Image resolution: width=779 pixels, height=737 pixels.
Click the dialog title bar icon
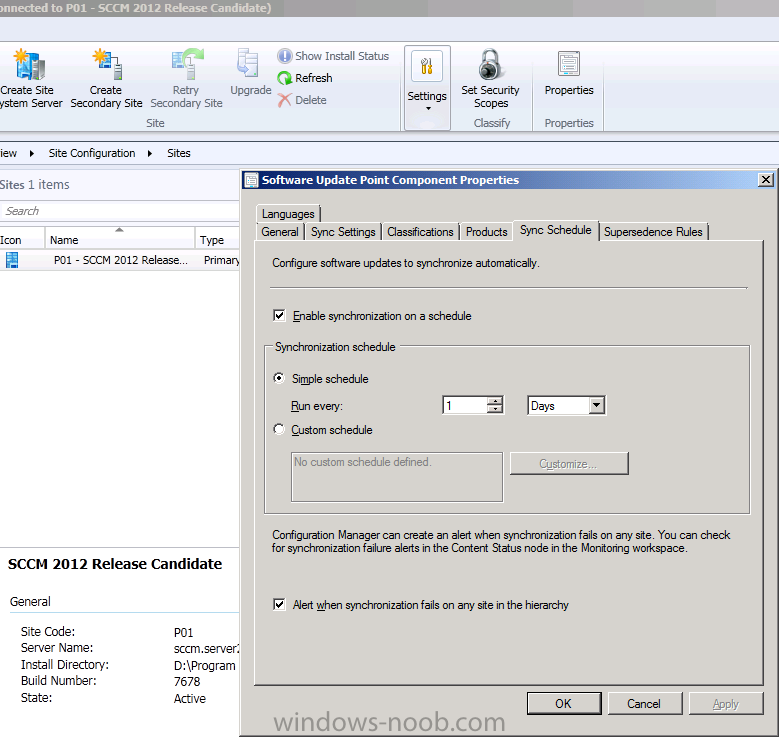(252, 180)
